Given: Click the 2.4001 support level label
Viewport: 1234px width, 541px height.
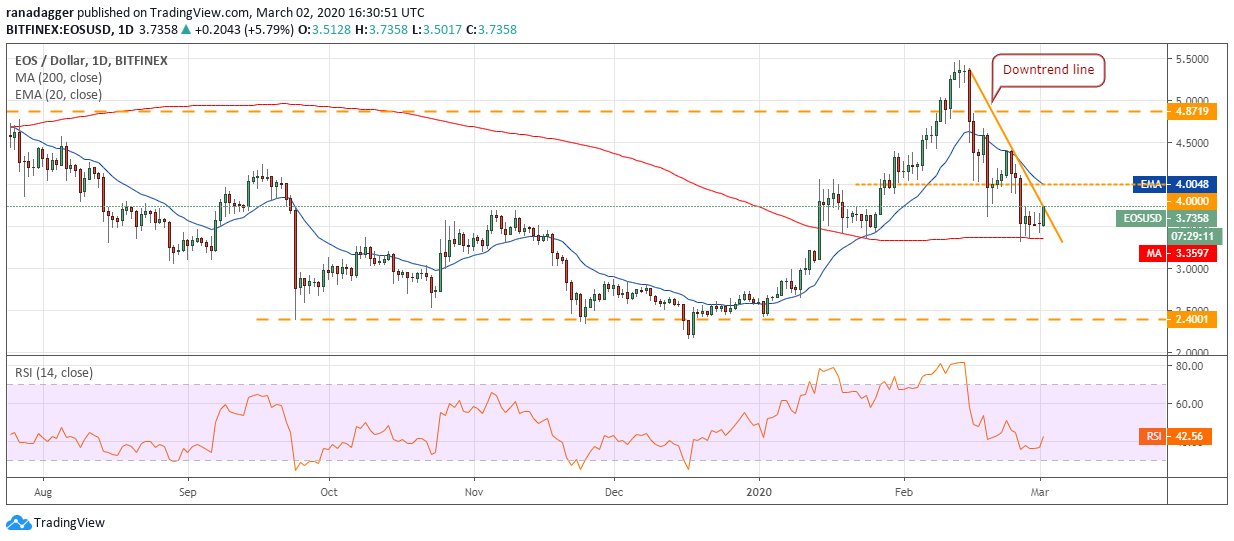Looking at the screenshot, I should pyautogui.click(x=1193, y=319).
